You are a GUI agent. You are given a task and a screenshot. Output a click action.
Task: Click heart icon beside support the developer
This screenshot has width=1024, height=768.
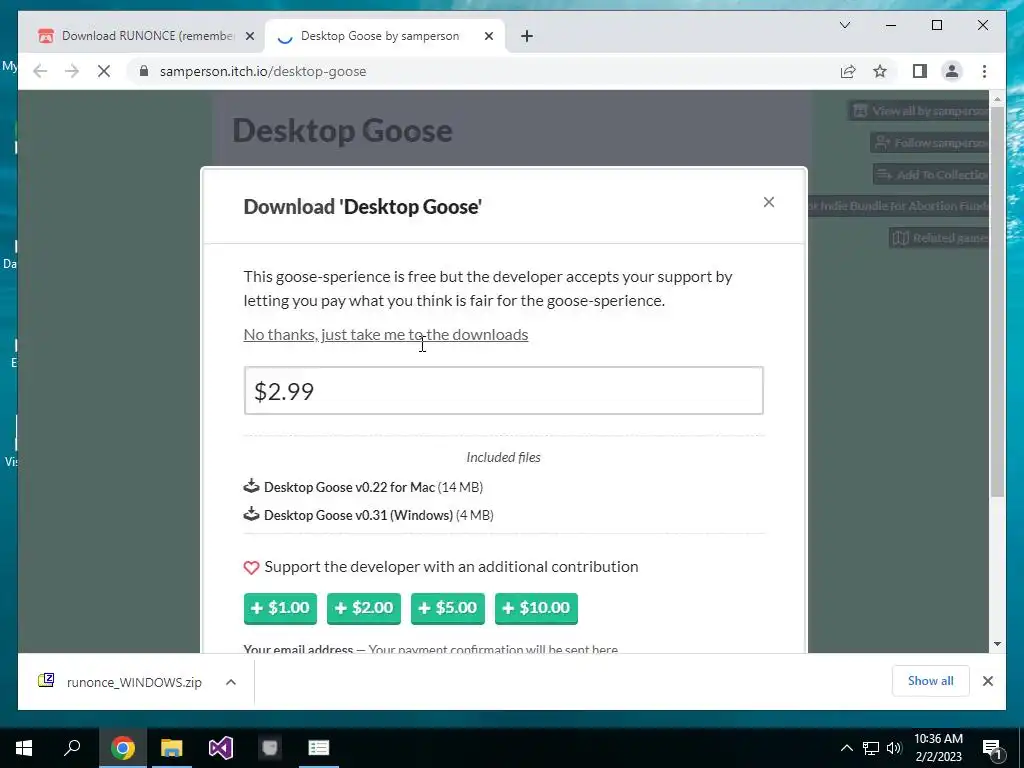251,568
